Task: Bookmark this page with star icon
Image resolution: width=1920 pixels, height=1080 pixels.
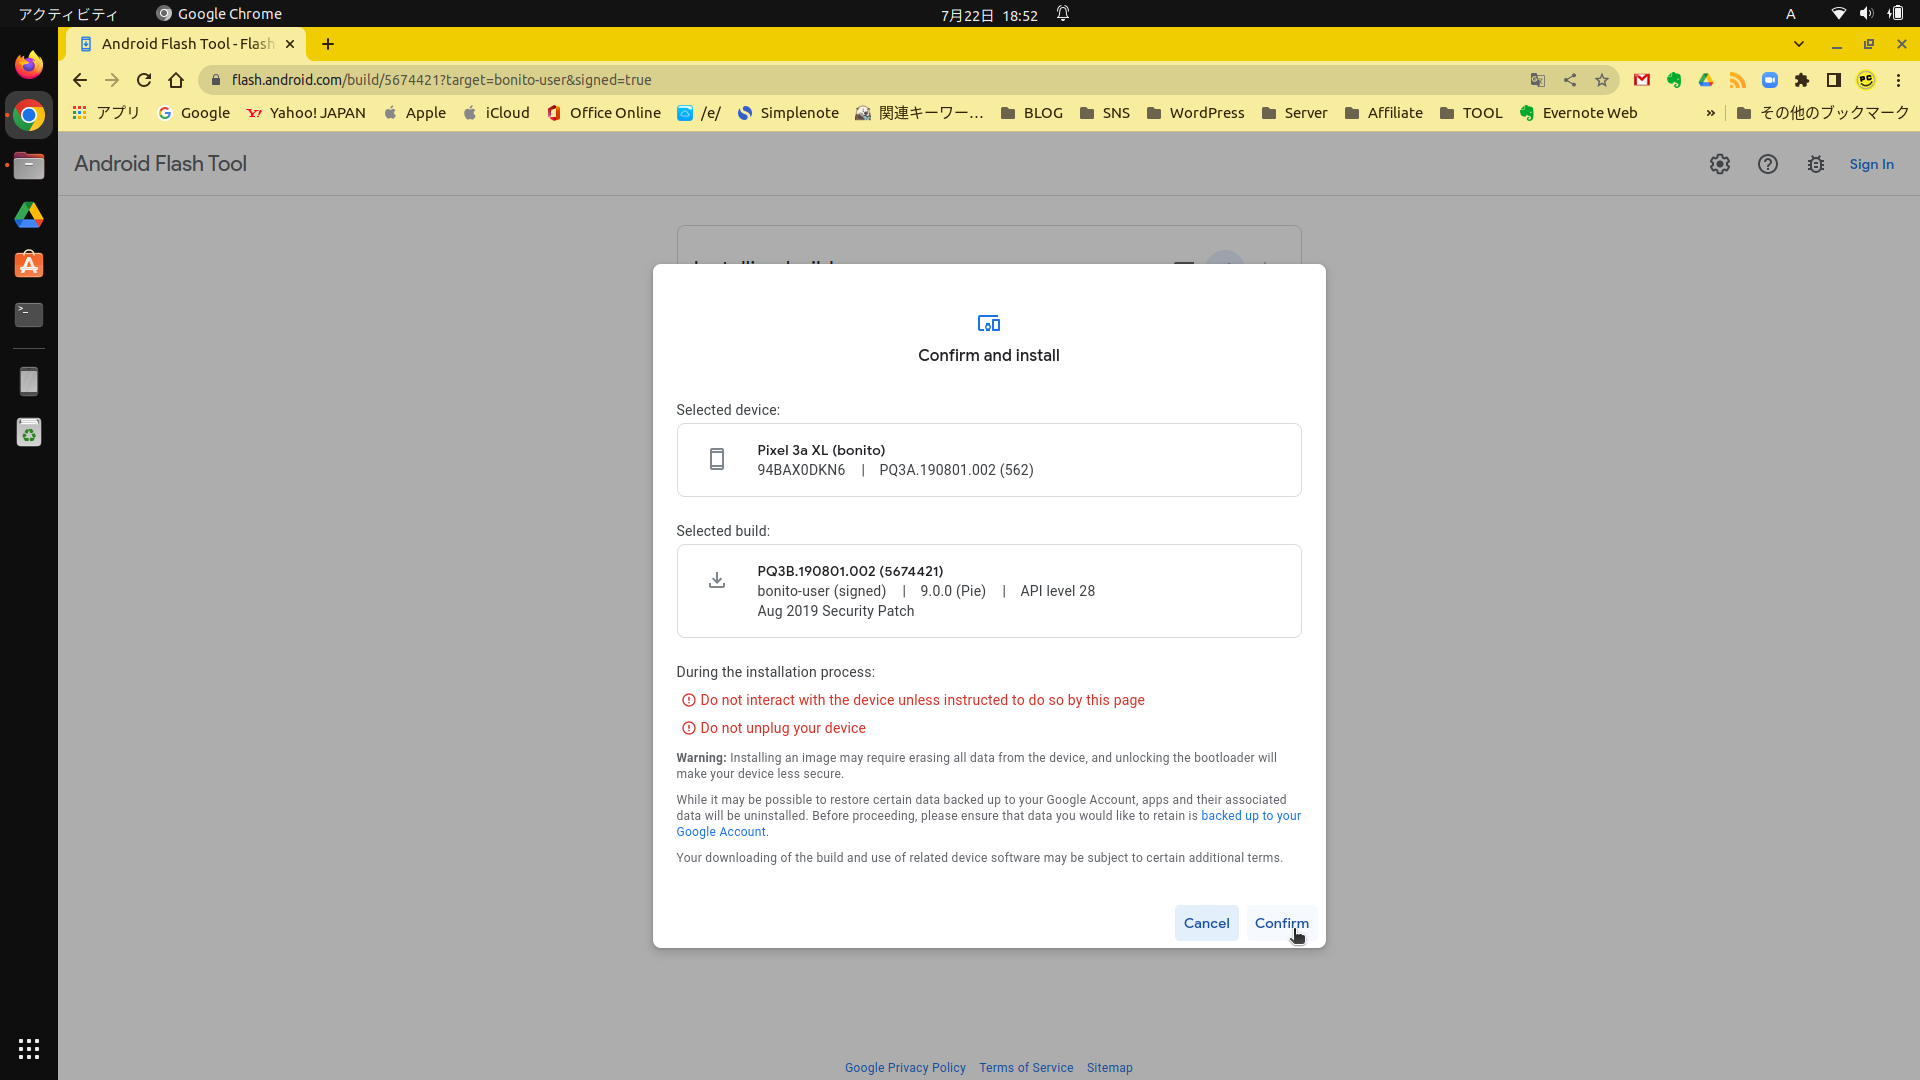Action: point(1602,80)
